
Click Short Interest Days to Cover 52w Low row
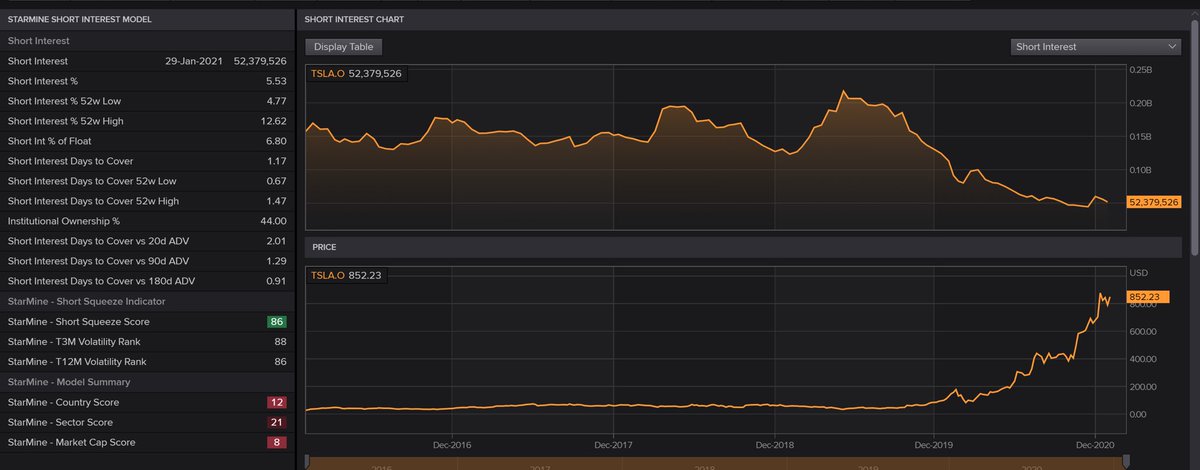(147, 181)
